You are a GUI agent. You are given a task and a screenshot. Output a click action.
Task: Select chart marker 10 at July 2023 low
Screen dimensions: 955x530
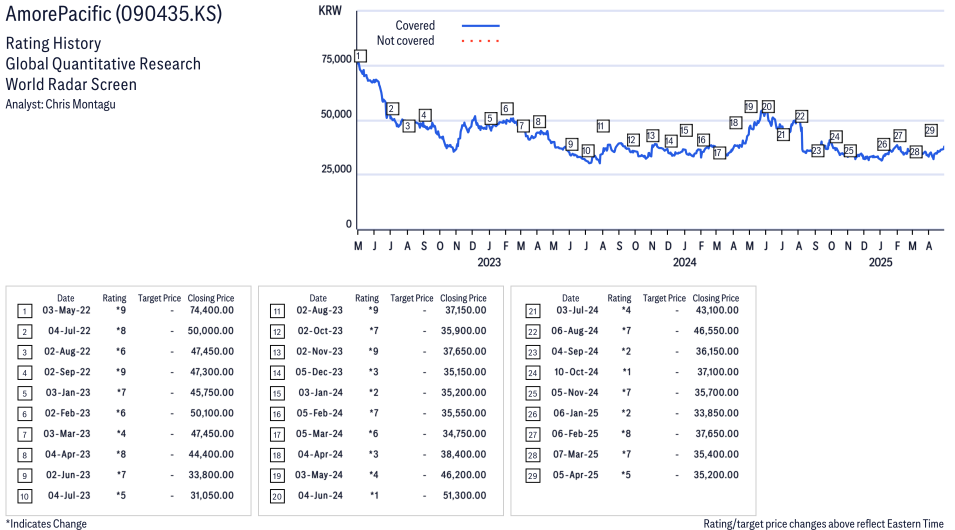point(587,150)
